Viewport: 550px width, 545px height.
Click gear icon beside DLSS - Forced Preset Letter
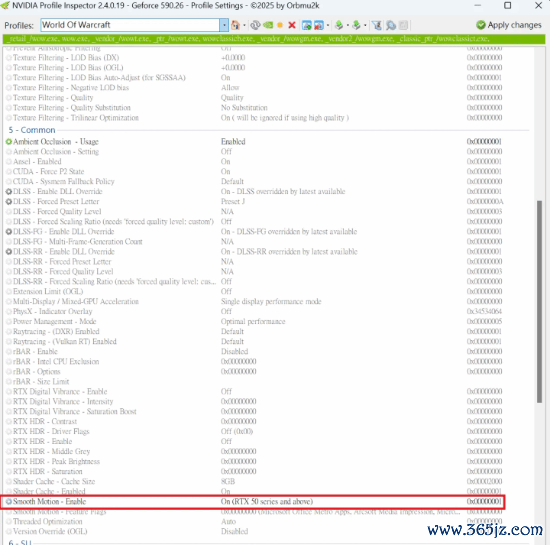click(9, 202)
